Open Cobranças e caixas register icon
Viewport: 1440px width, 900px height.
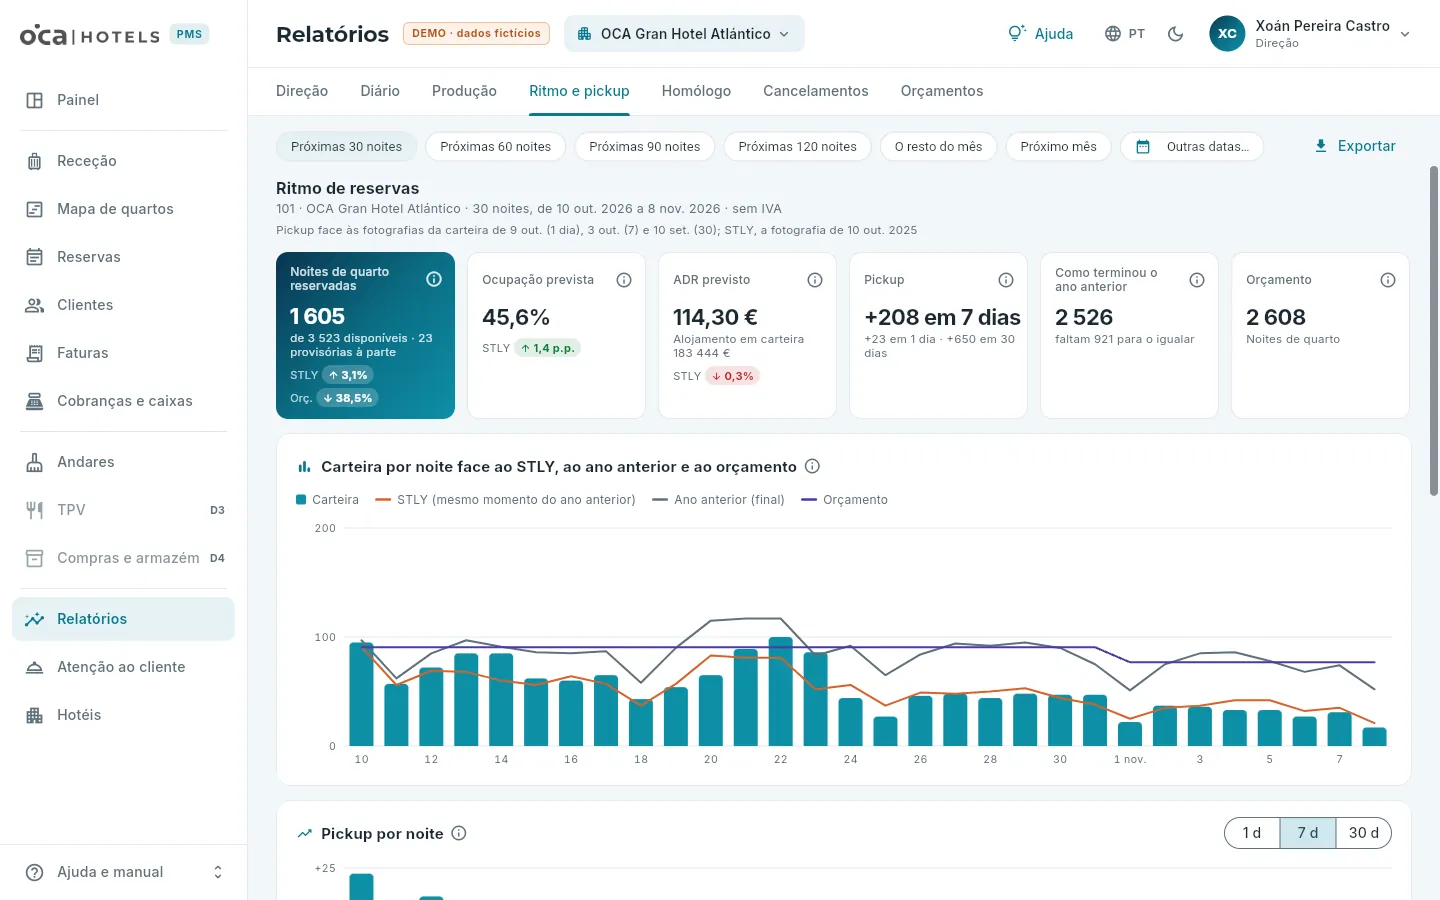coord(34,401)
